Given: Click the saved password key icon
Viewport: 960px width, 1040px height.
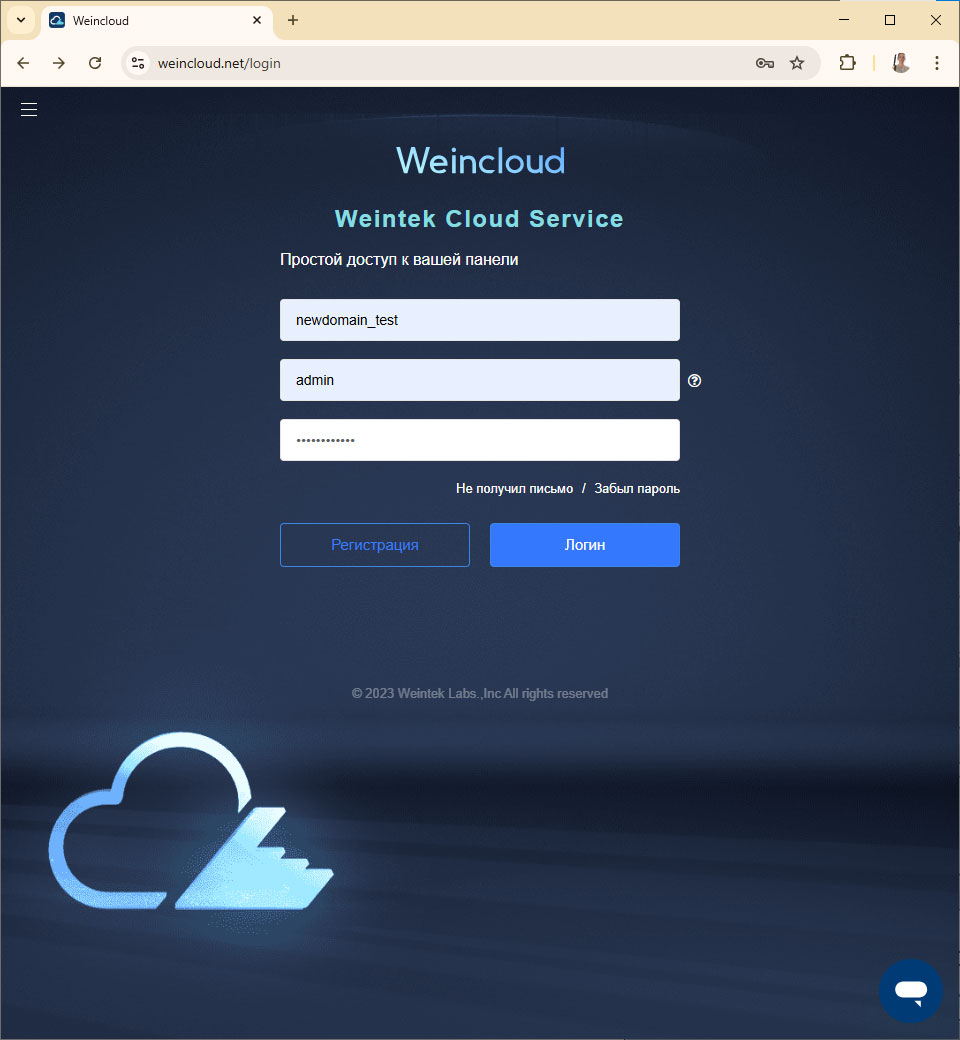Looking at the screenshot, I should point(765,63).
